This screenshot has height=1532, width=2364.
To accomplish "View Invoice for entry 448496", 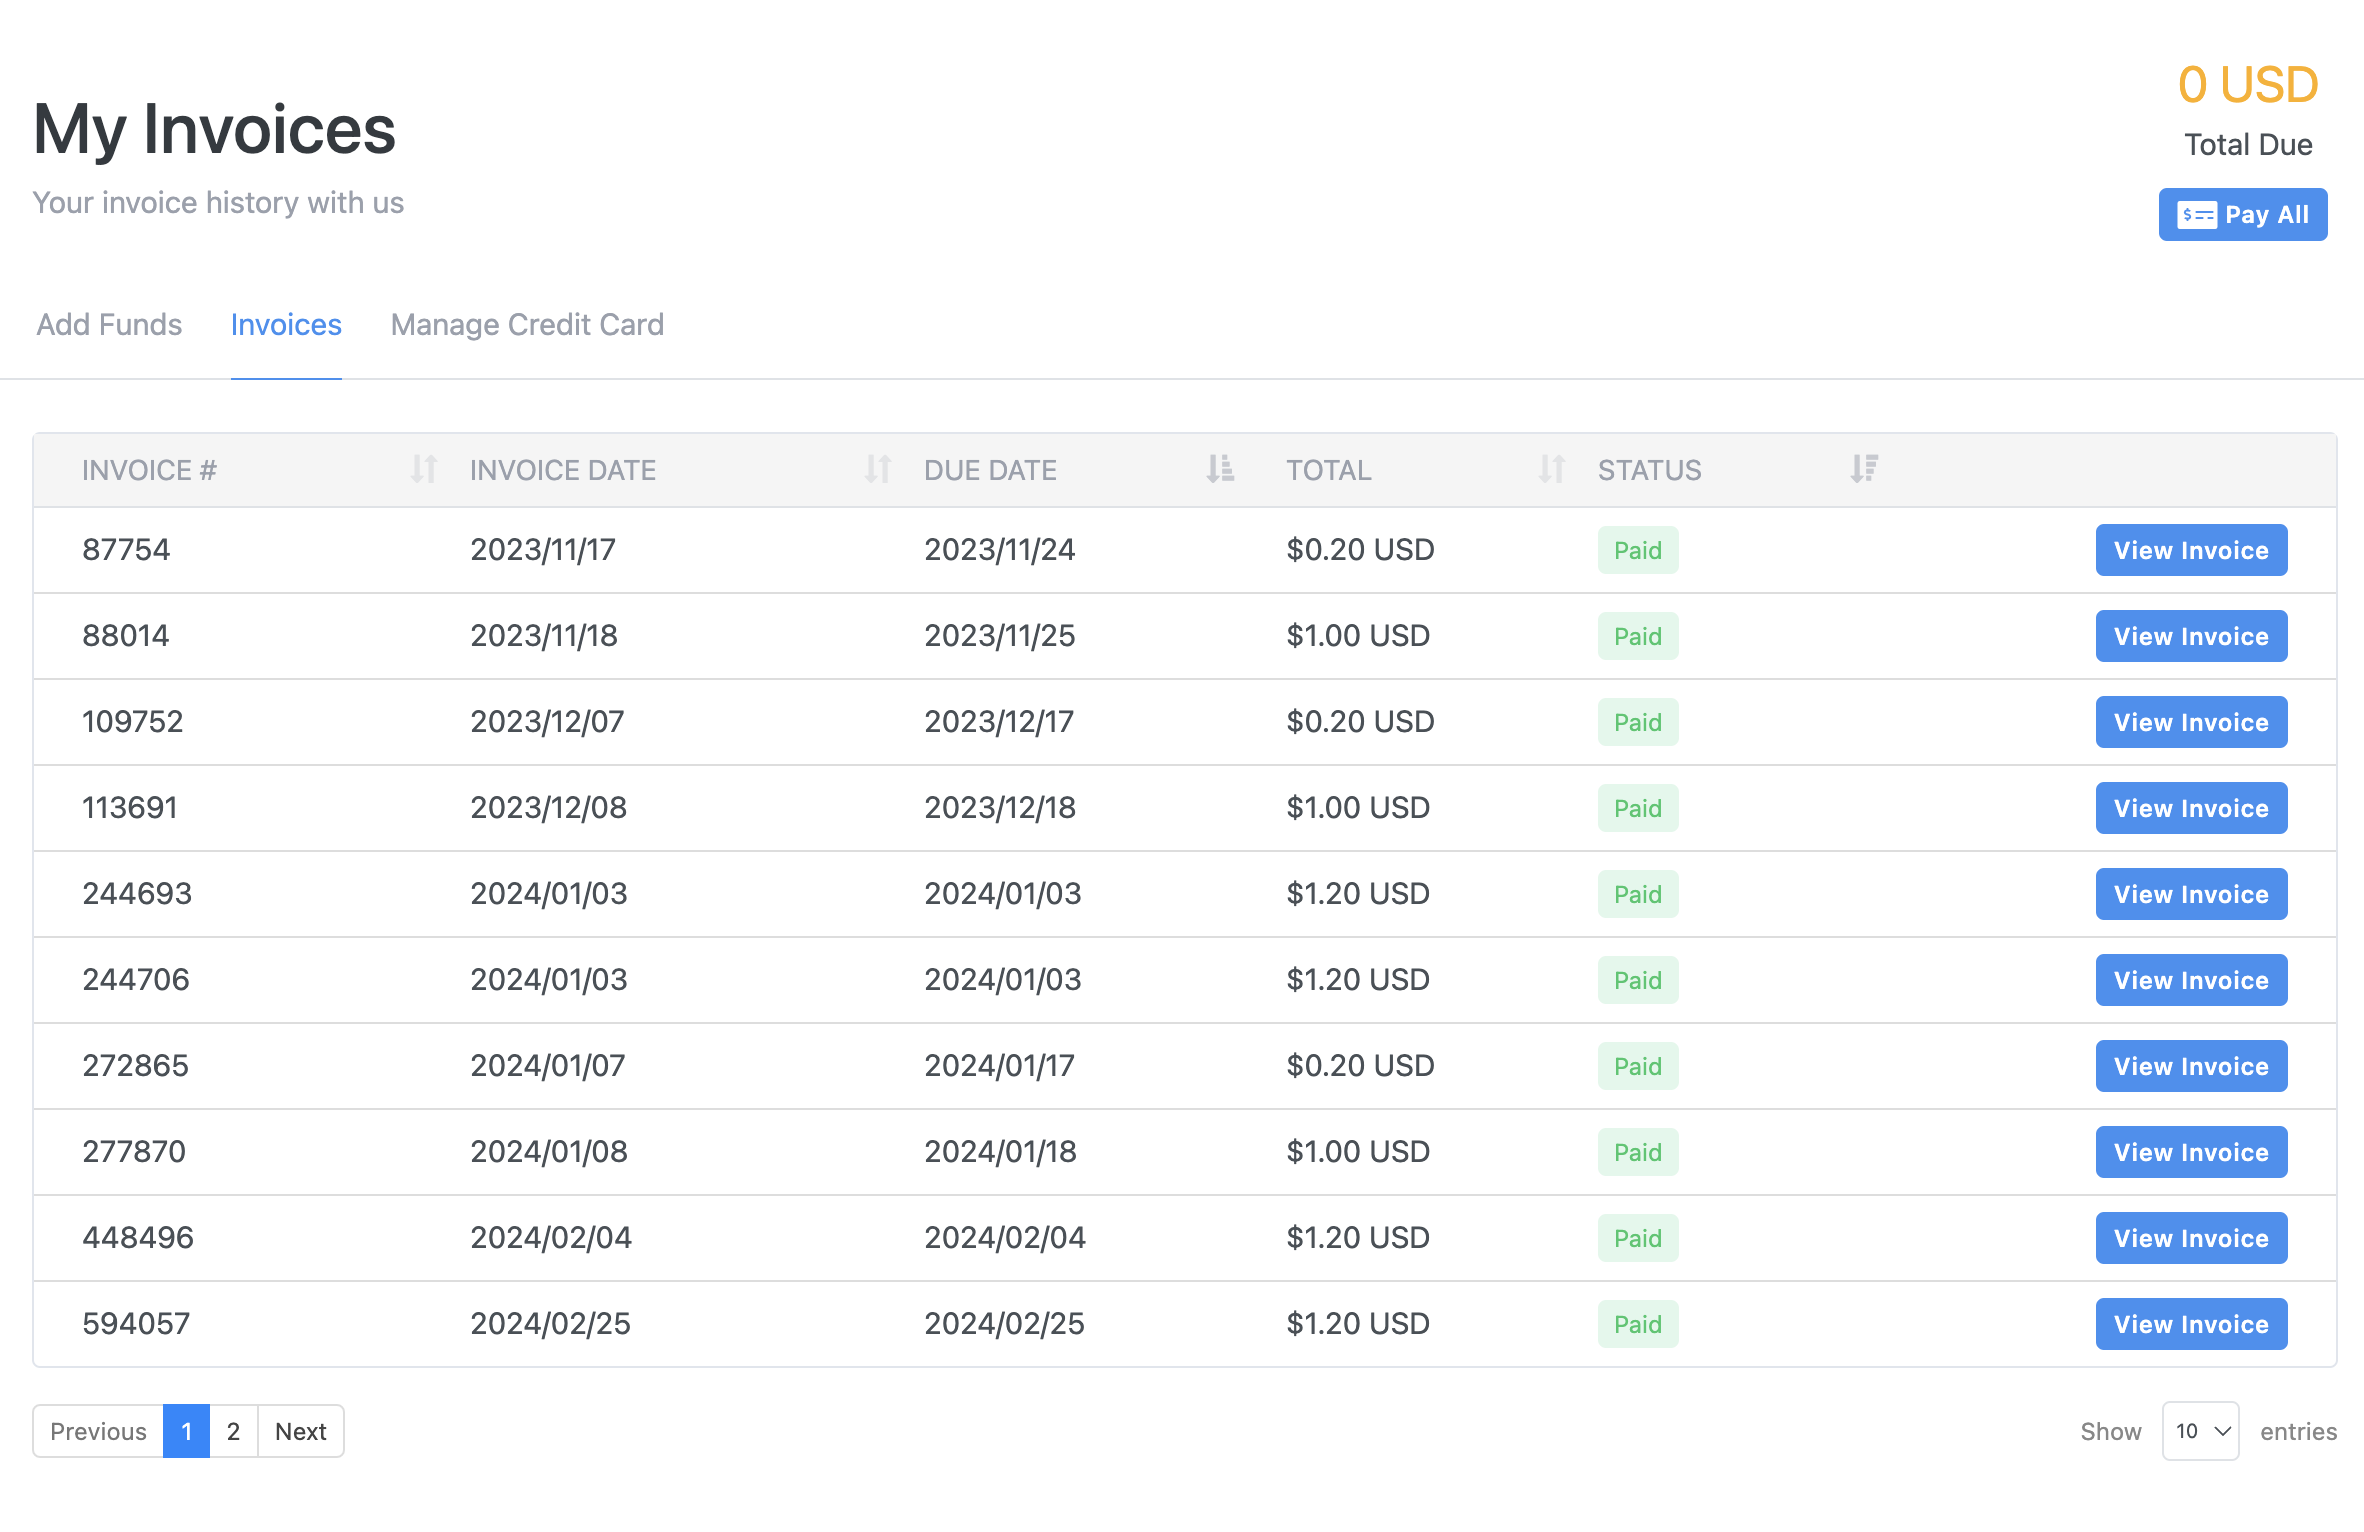I will pyautogui.click(x=2192, y=1236).
